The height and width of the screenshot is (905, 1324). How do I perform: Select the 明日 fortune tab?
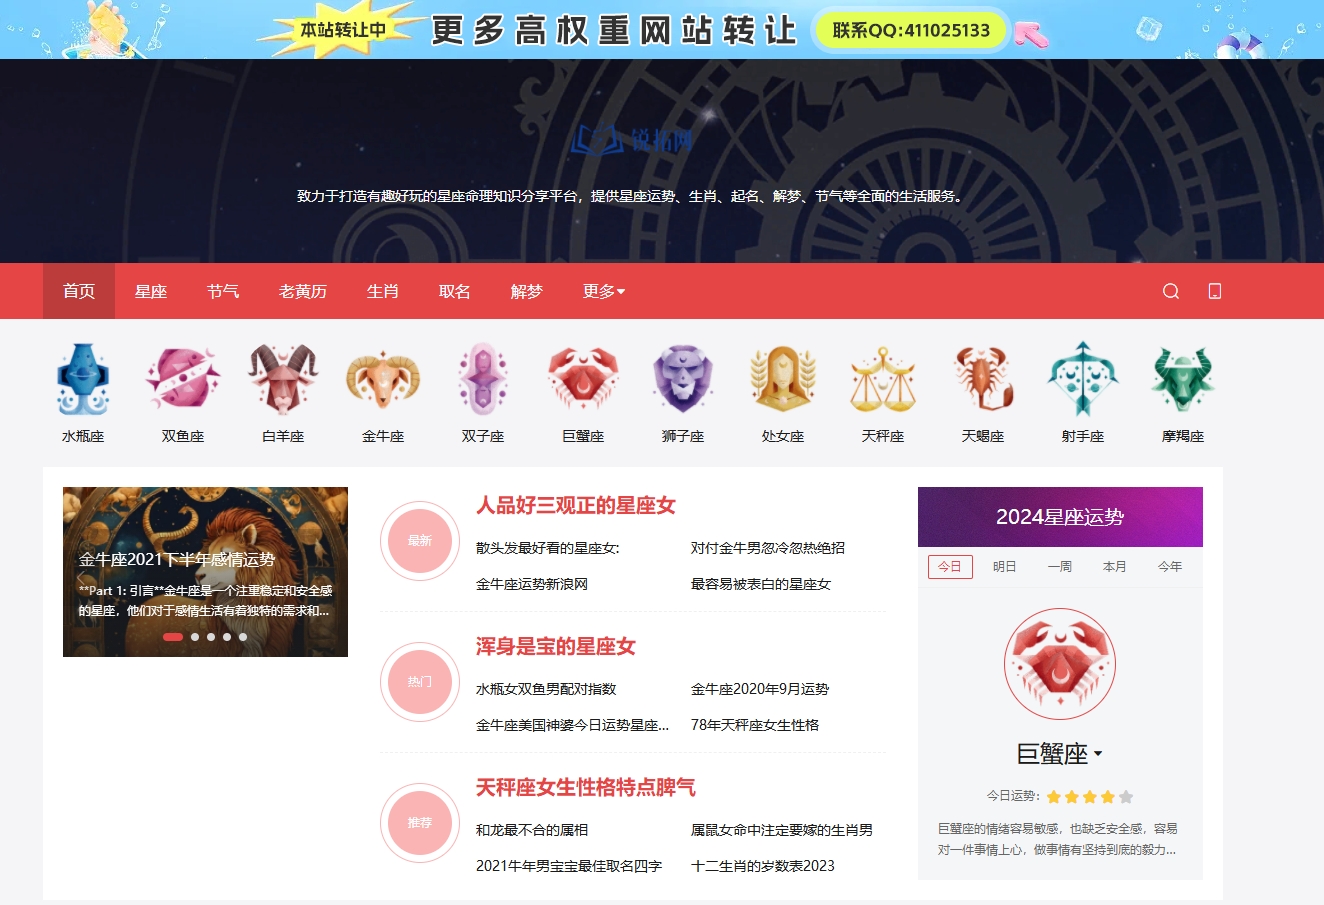point(1005,567)
